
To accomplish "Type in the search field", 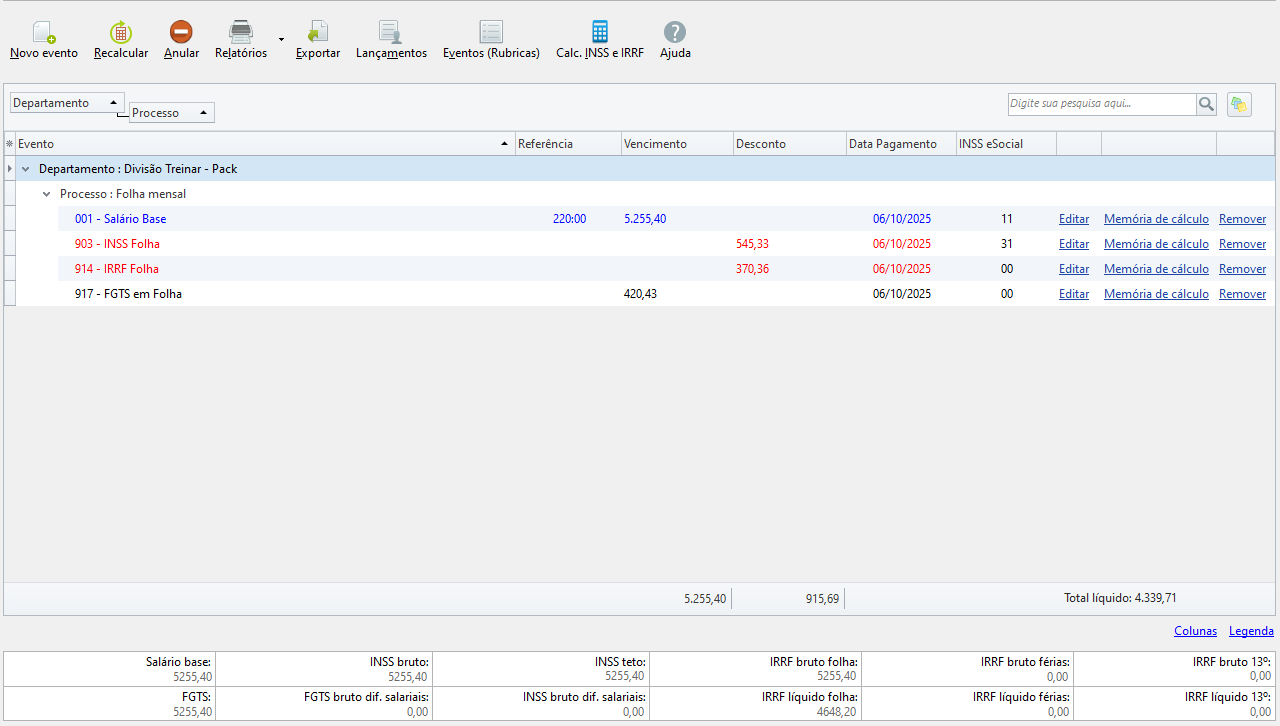I will [x=1101, y=104].
